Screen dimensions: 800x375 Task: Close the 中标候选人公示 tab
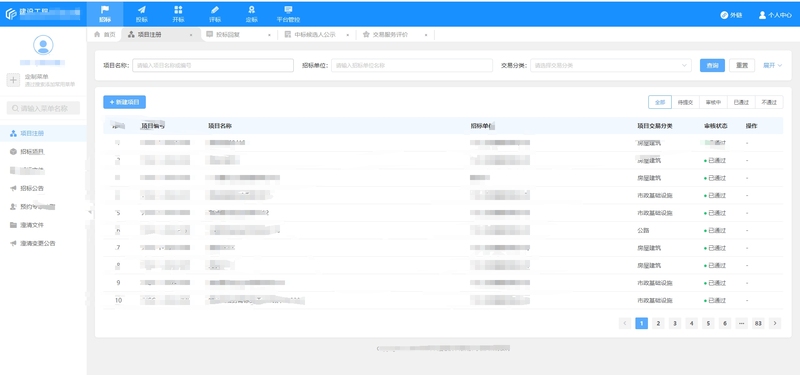(347, 35)
